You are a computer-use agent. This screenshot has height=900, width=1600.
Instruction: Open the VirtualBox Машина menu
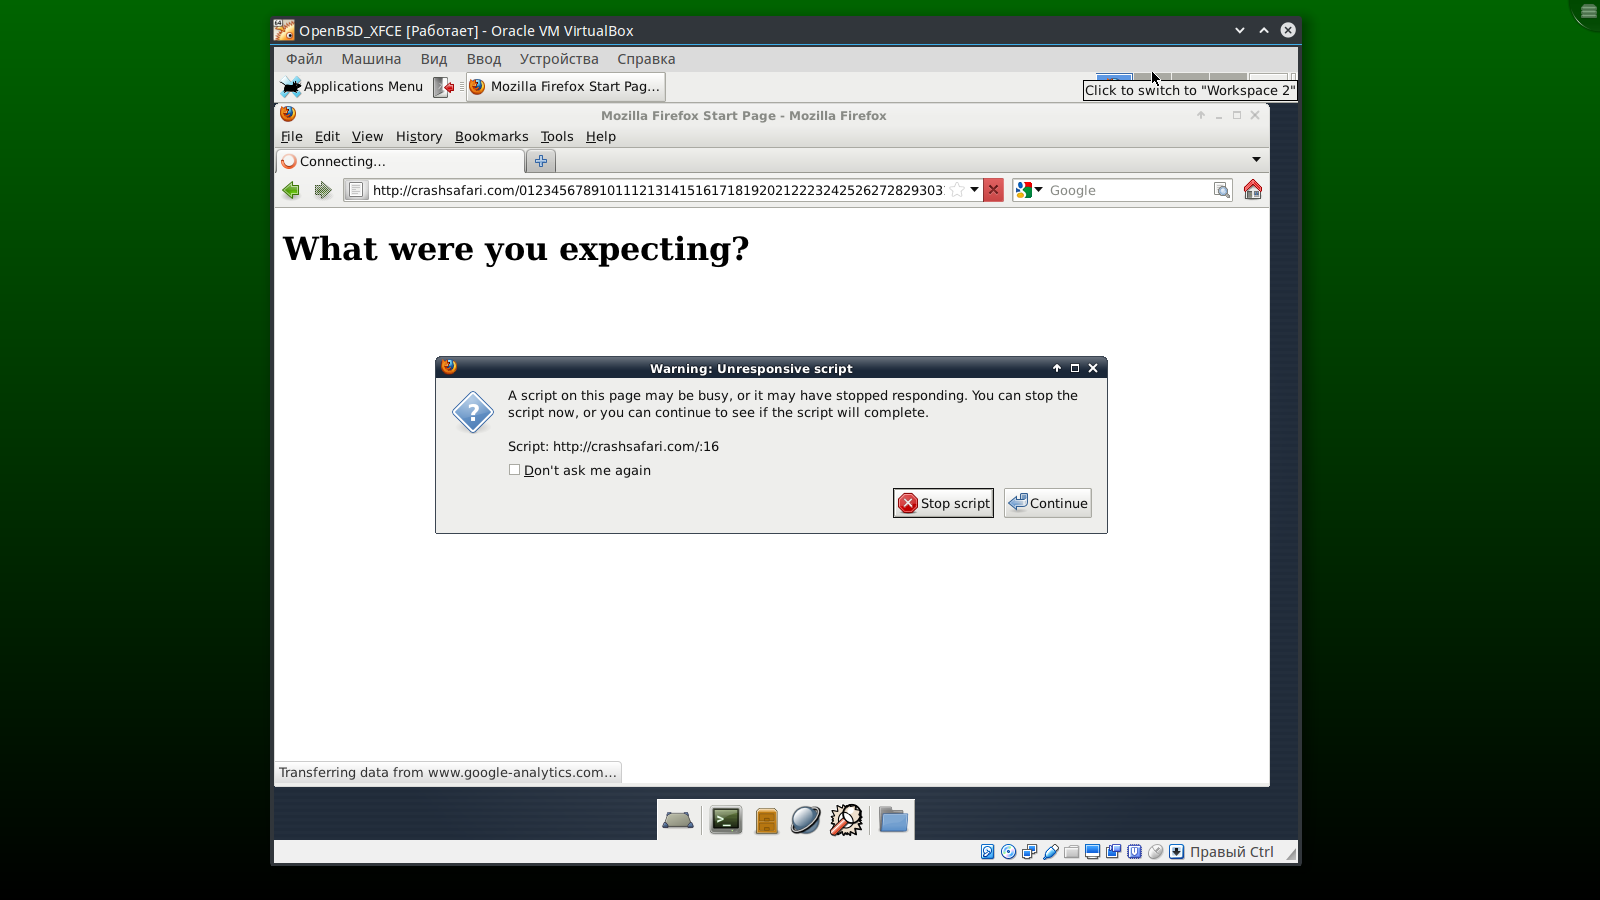371,59
